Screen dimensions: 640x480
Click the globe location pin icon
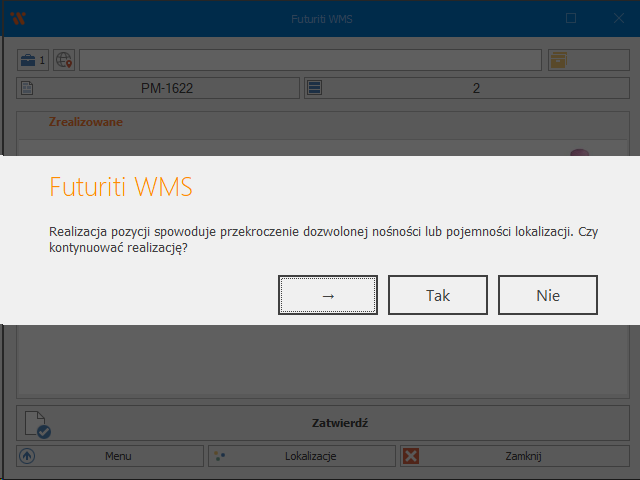coord(64,60)
